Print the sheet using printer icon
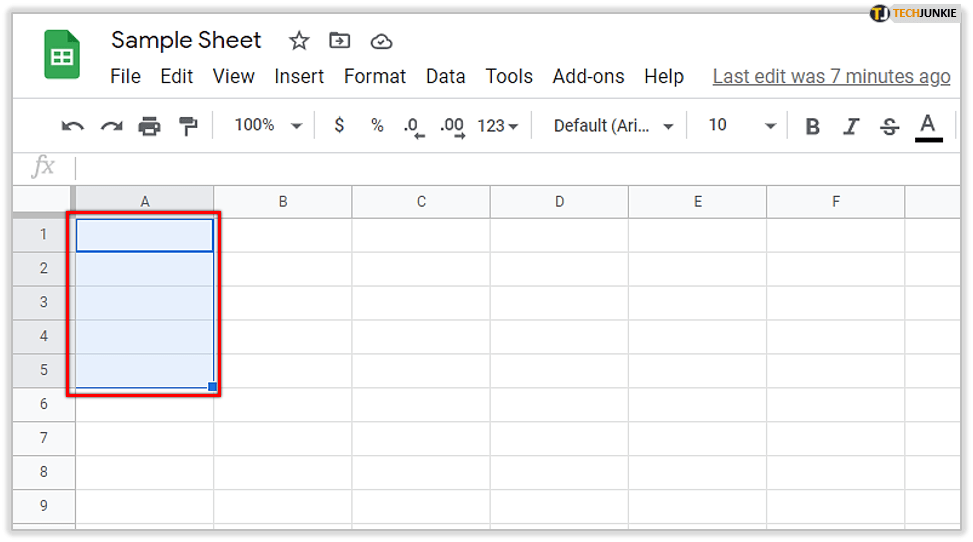Image resolution: width=973 pixels, height=542 pixels. [149, 126]
